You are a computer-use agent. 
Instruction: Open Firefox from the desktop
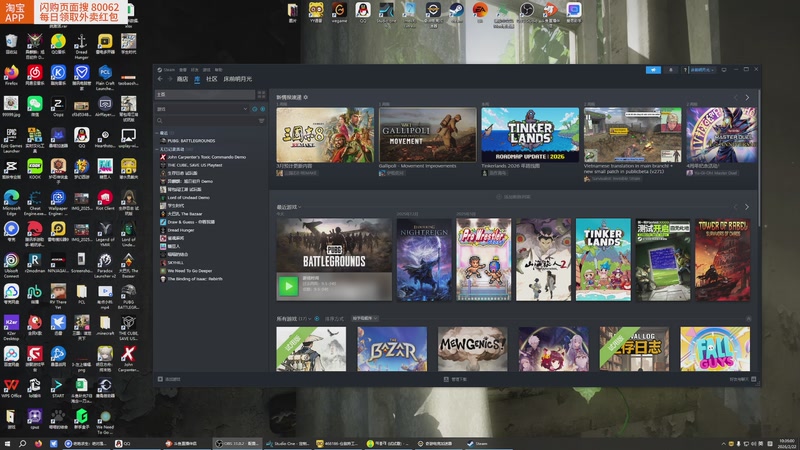pos(11,74)
